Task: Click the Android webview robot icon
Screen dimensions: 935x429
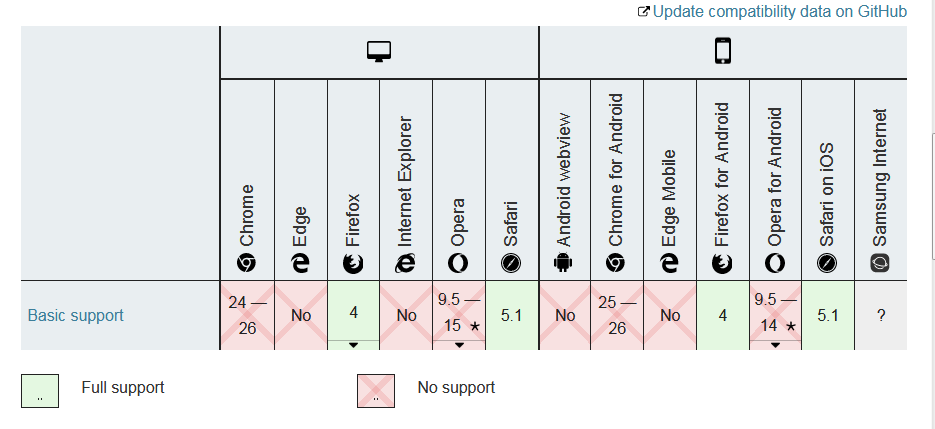Action: click(565, 263)
